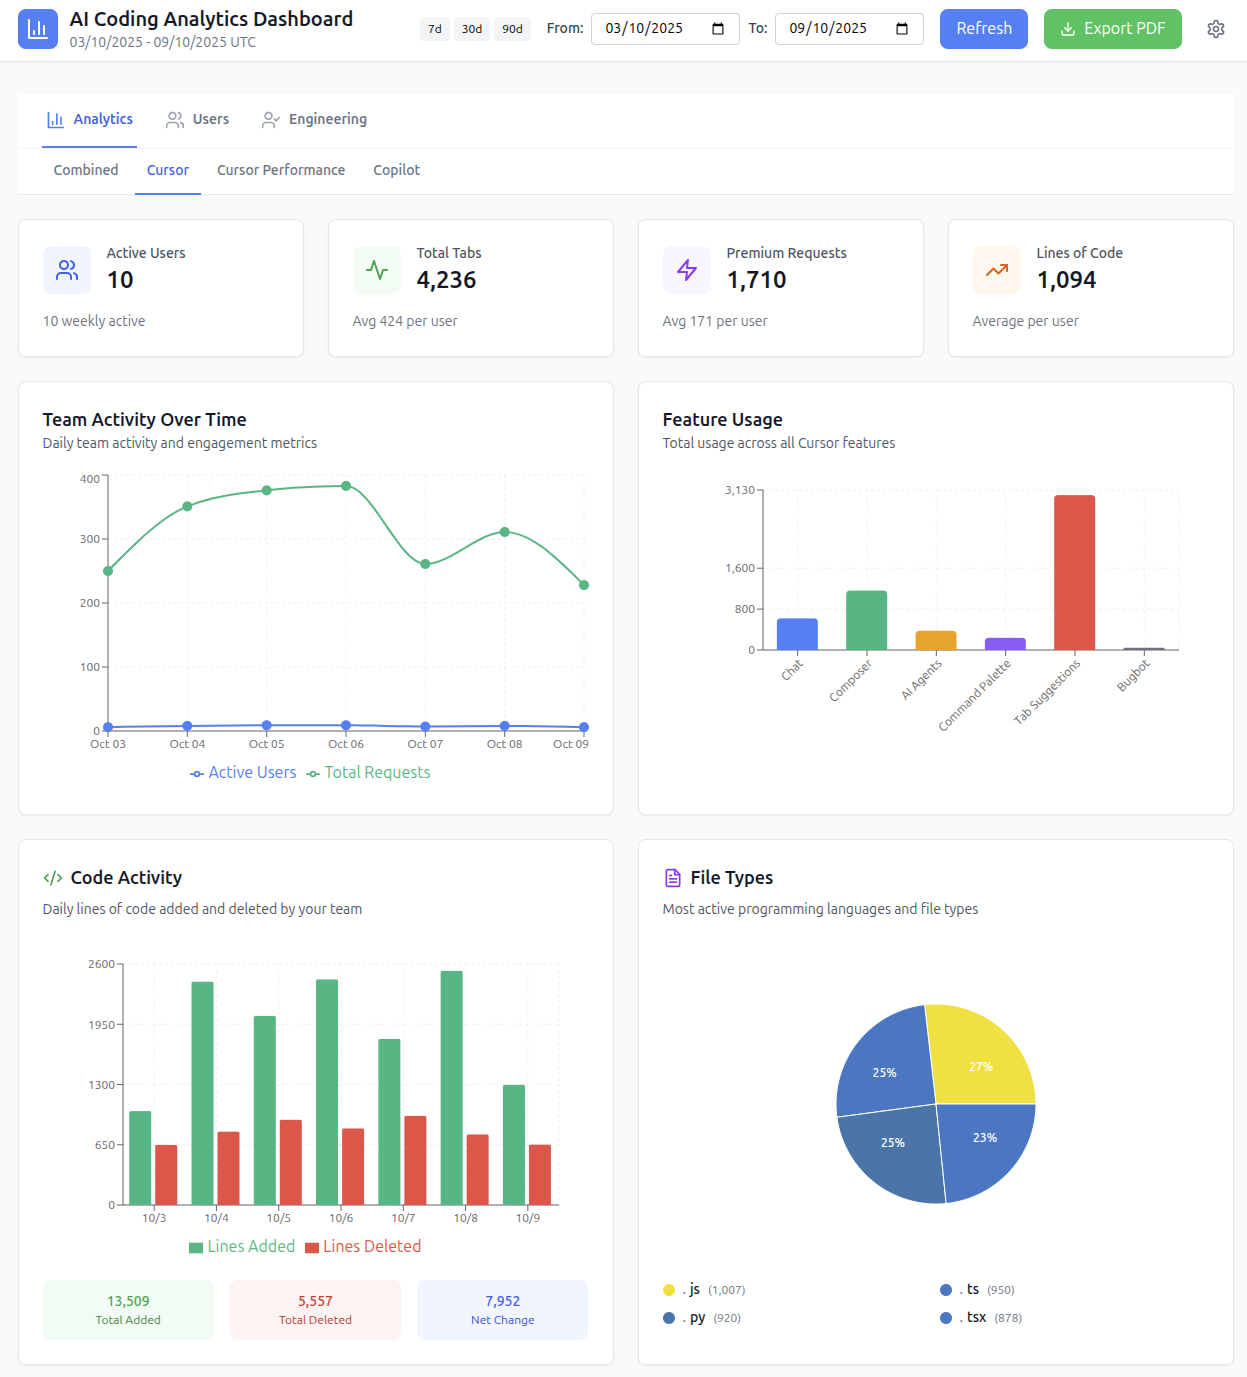Click the green Composer bar
The image size is (1247, 1377).
pyautogui.click(x=867, y=620)
